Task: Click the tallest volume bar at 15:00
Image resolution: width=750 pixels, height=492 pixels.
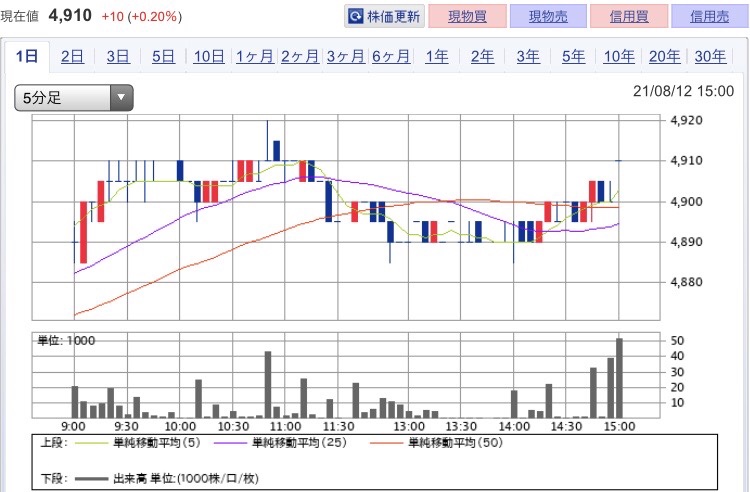Action: tap(619, 378)
